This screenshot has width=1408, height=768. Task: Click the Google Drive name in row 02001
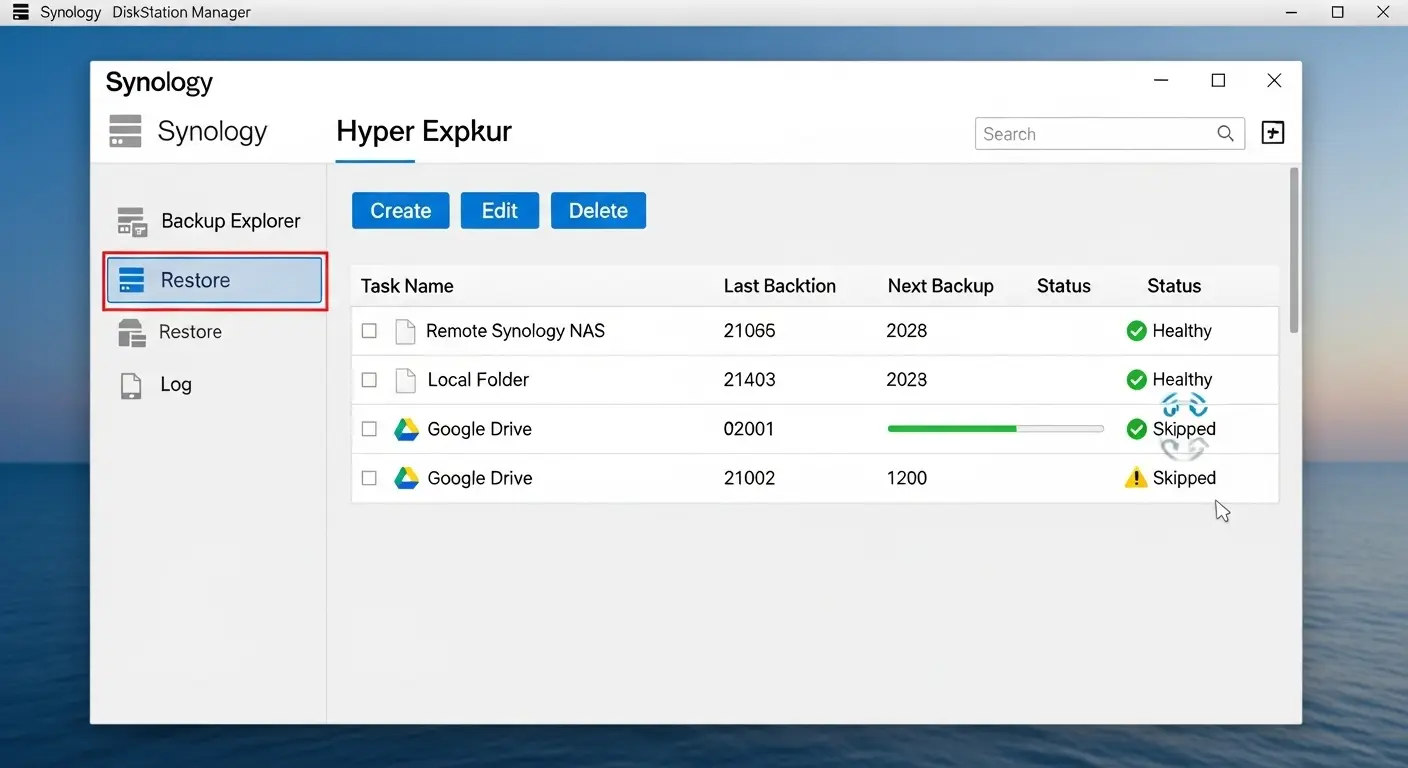tap(480, 429)
